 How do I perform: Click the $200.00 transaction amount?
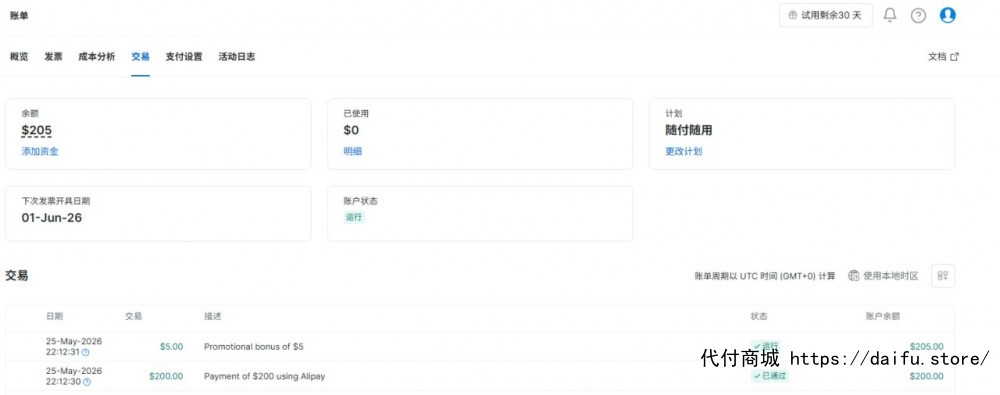[x=166, y=376]
